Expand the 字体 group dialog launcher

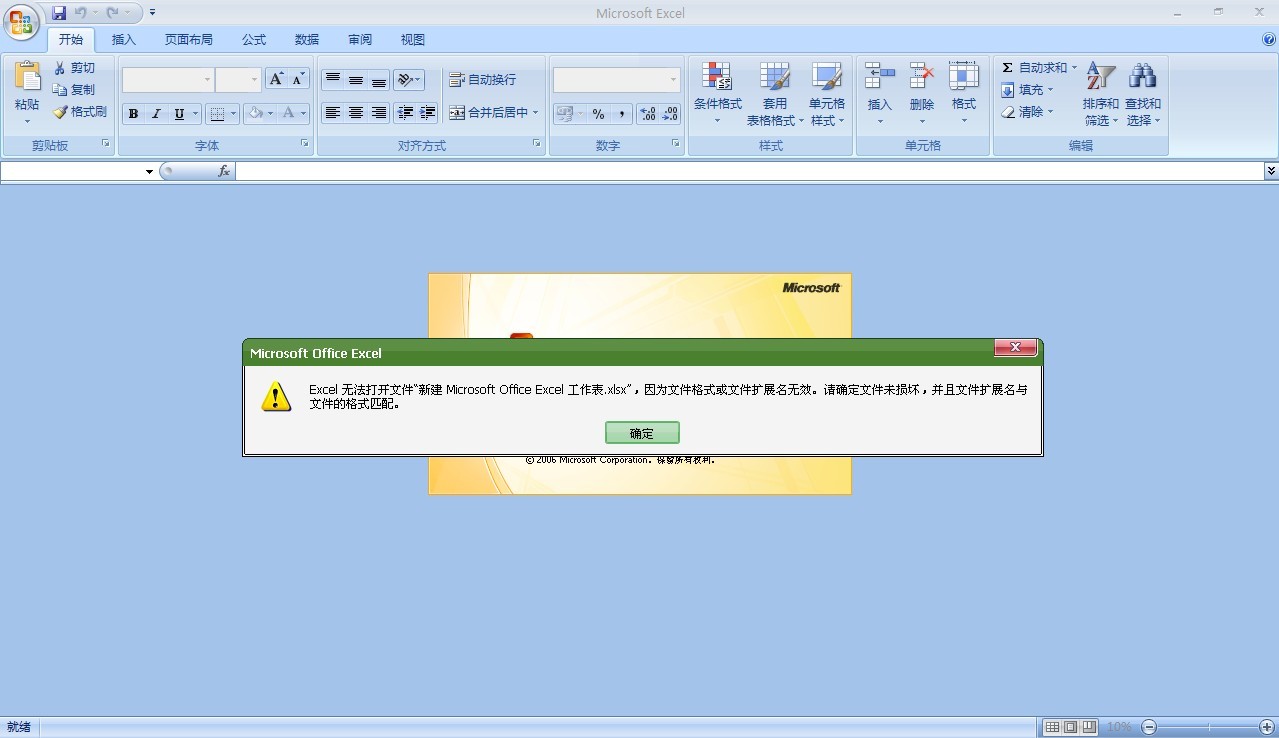pos(306,145)
